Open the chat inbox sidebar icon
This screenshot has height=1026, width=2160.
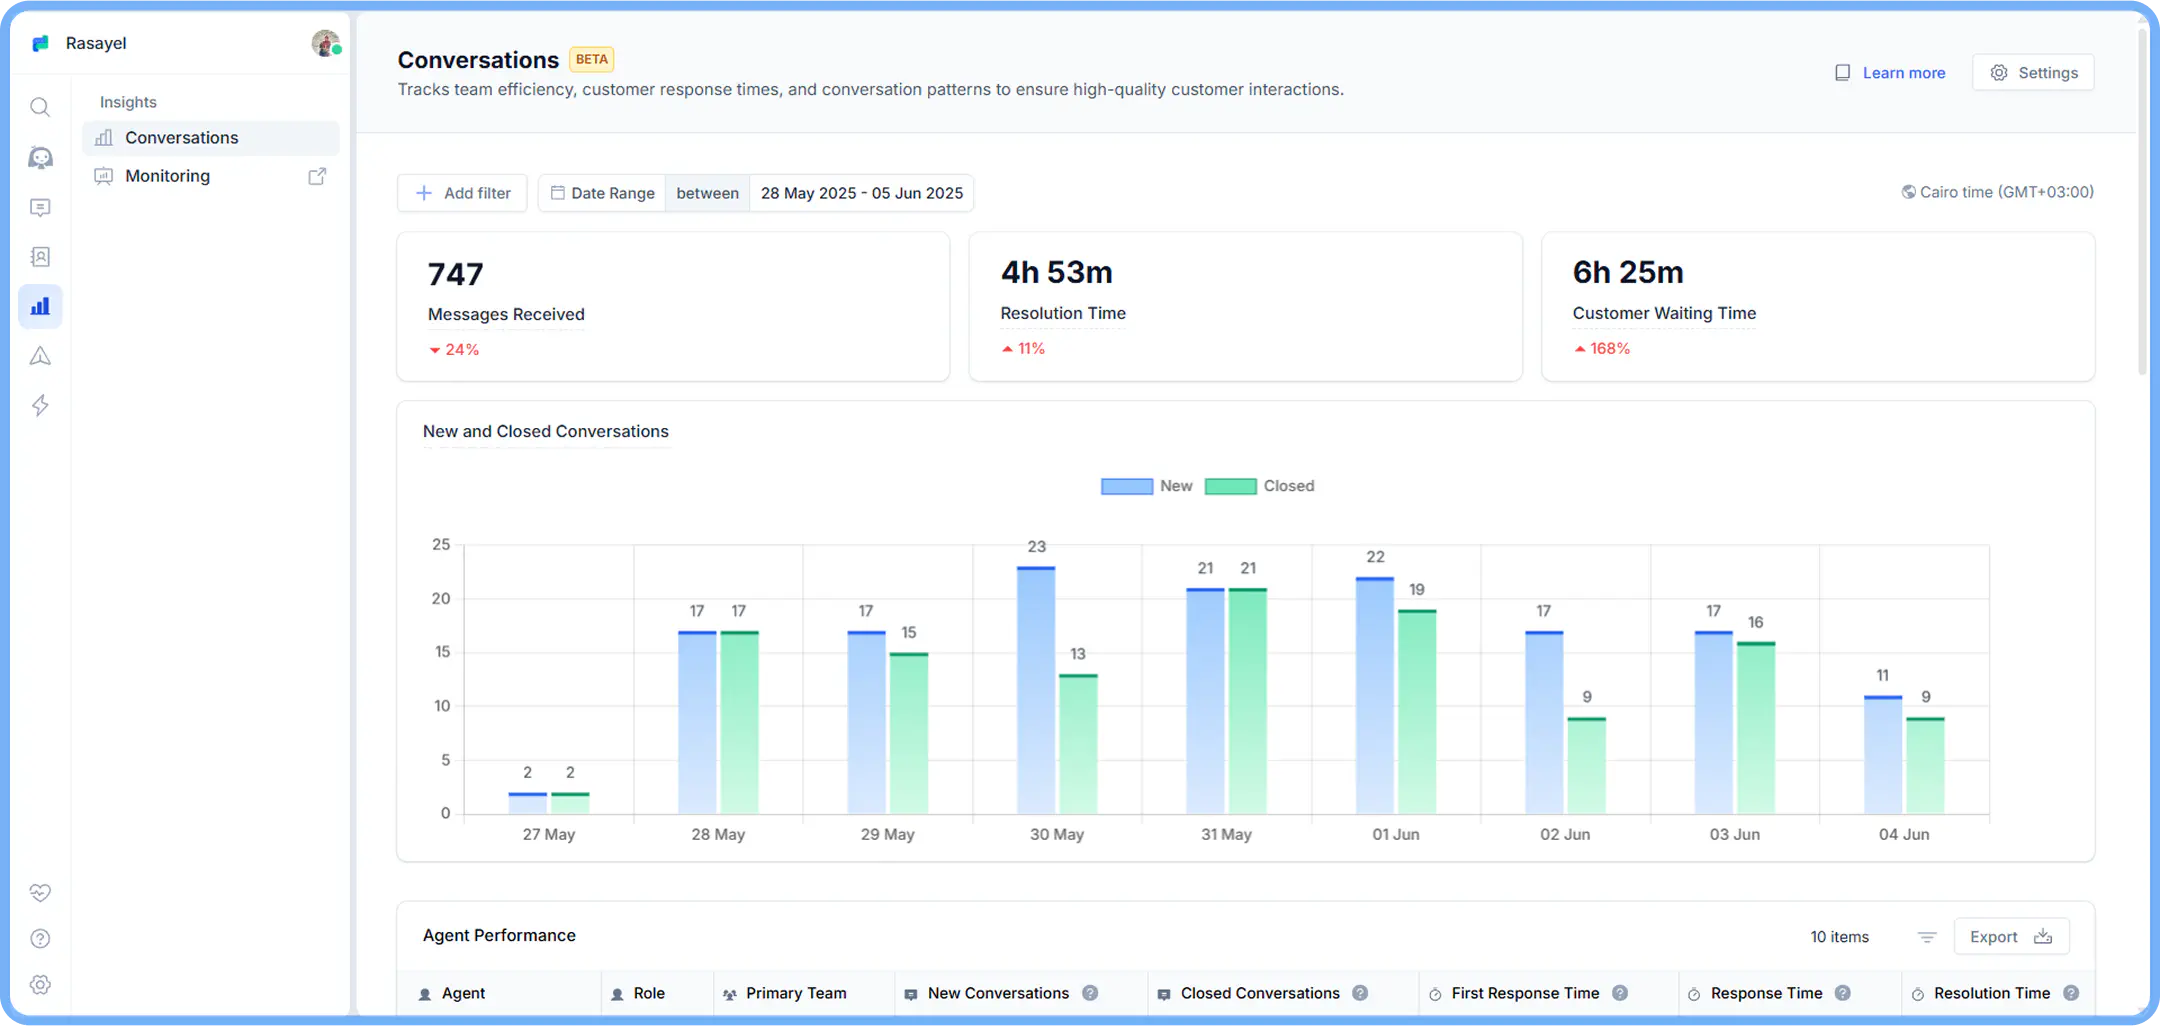(x=40, y=207)
